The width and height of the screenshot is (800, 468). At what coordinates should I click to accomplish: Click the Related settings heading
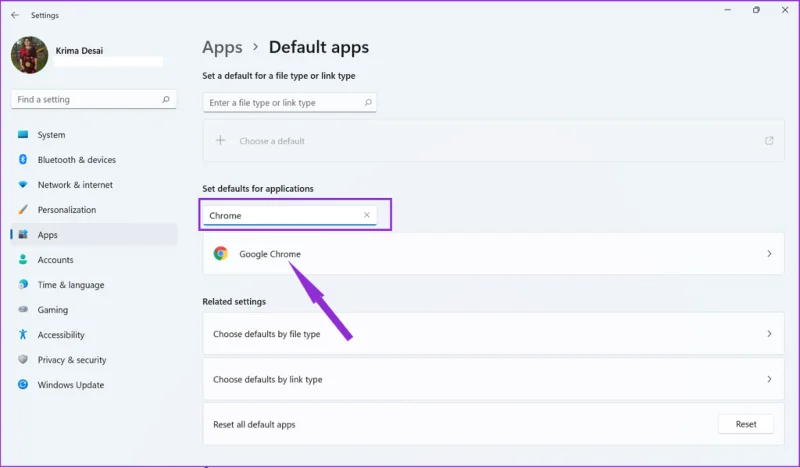click(234, 302)
